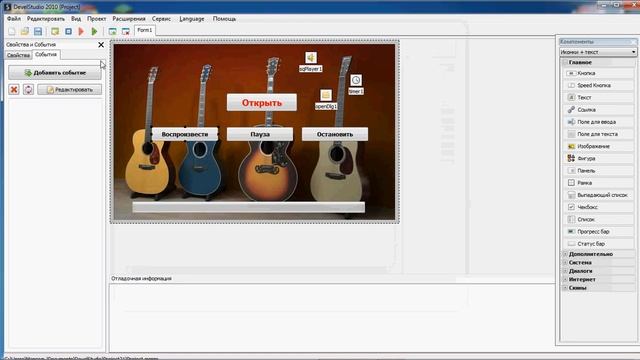The height and width of the screenshot is (360, 640).
Task: Expand the Диалоги component group
Action: tap(565, 271)
